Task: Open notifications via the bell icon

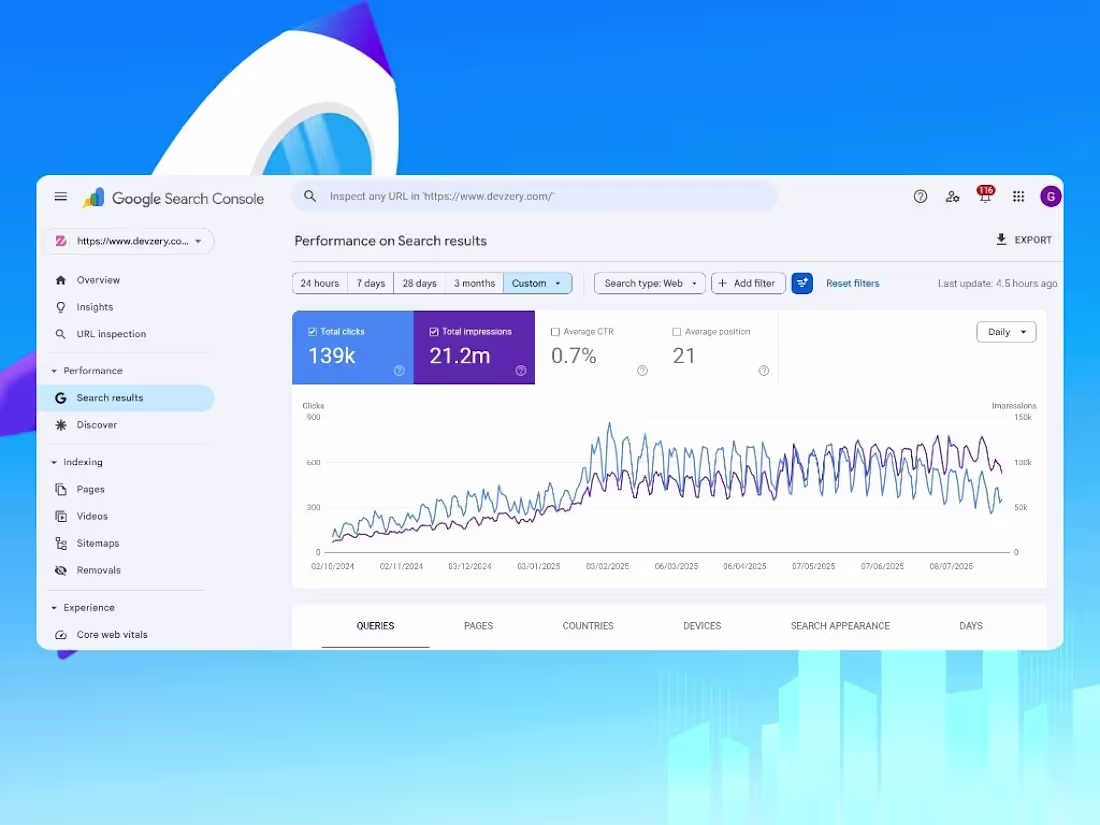Action: point(985,196)
